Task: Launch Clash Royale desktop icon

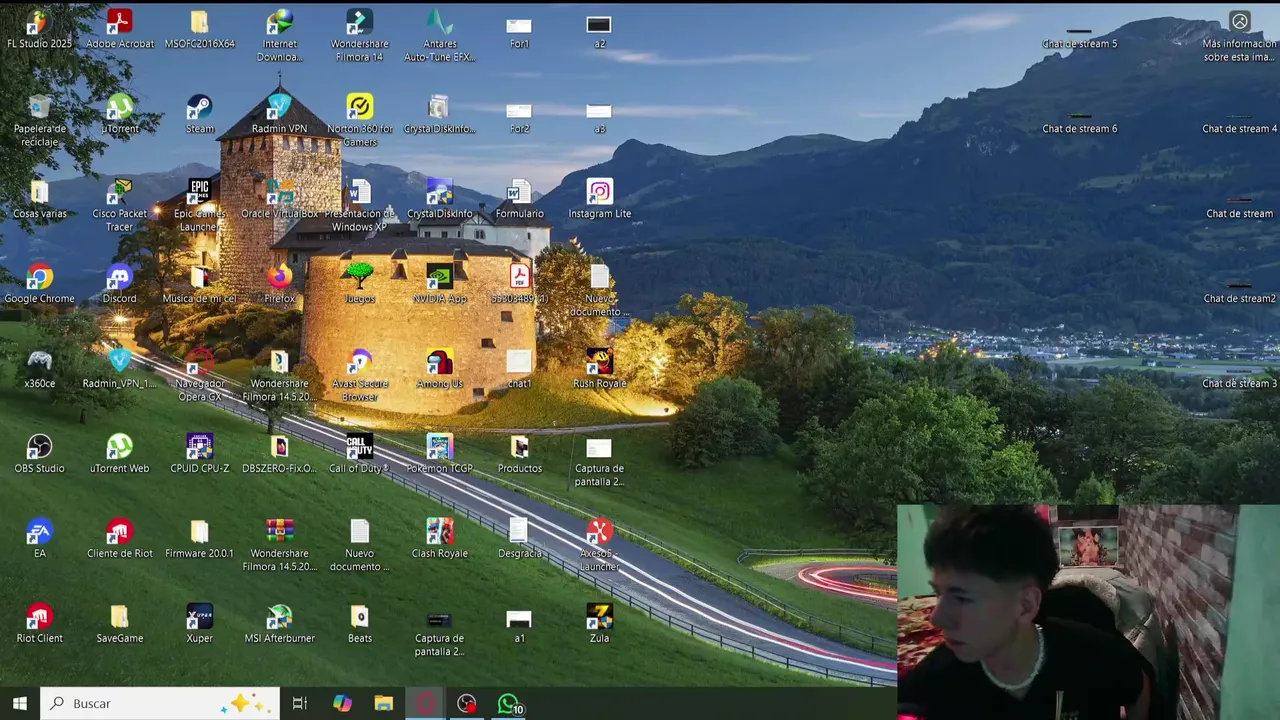Action: pyautogui.click(x=439, y=532)
